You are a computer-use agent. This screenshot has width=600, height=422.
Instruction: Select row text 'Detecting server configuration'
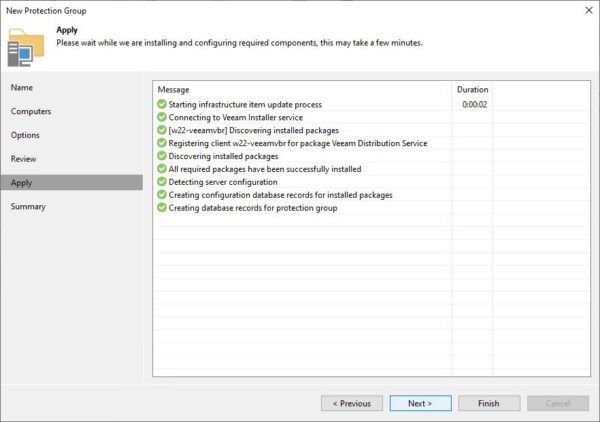223,182
